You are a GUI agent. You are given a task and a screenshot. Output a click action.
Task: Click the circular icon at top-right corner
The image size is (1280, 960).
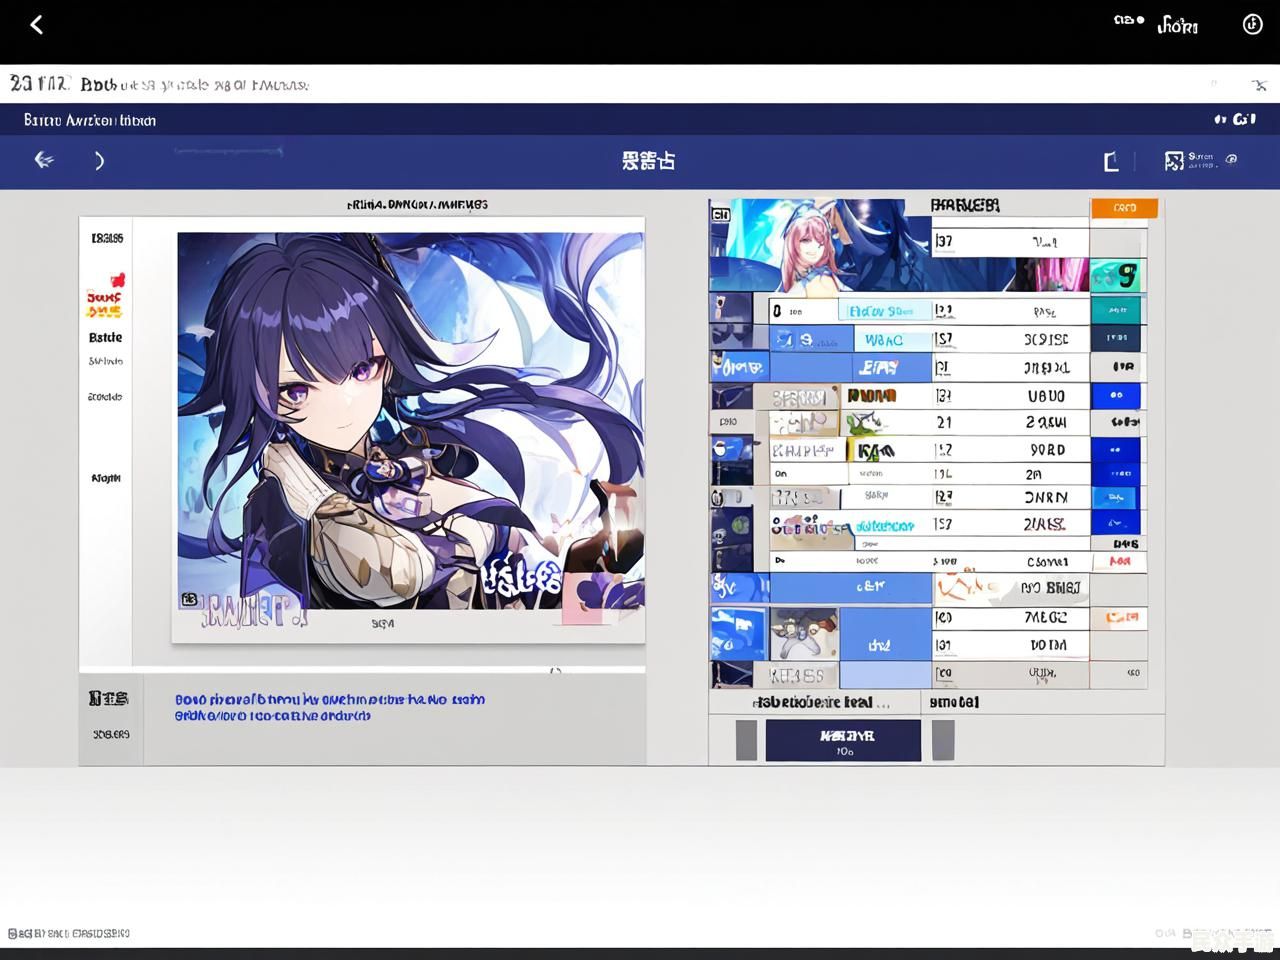(1252, 25)
